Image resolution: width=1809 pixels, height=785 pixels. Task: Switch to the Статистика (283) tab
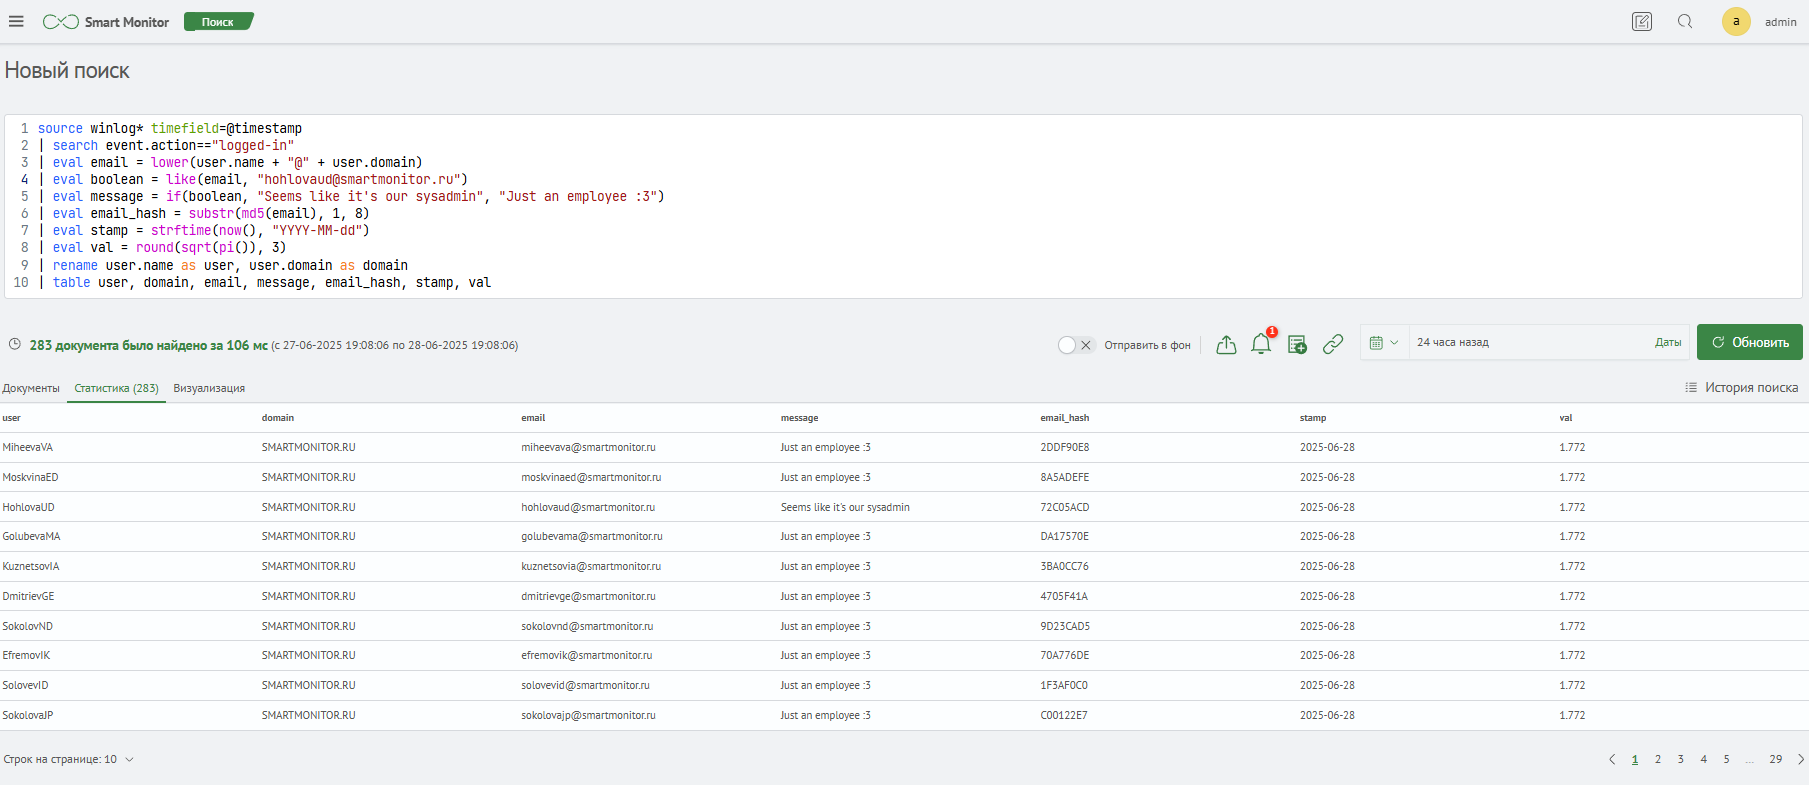pyautogui.click(x=116, y=388)
